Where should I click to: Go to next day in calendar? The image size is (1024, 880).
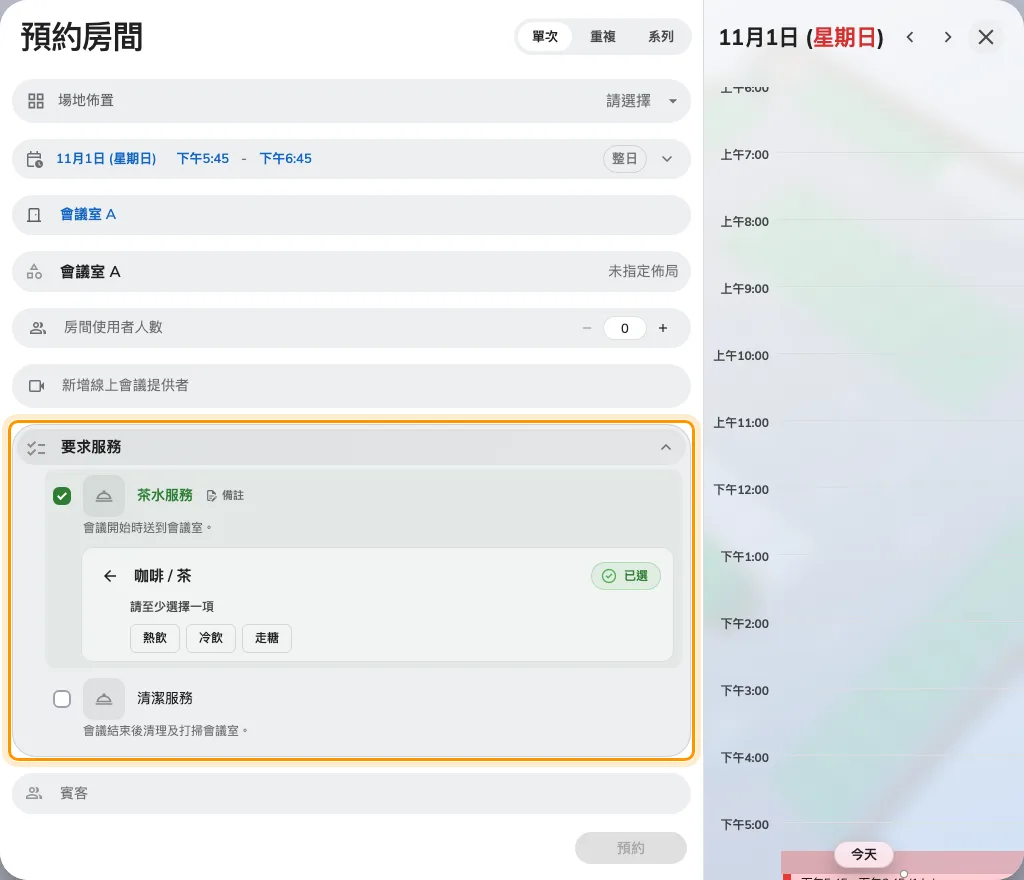pos(948,37)
